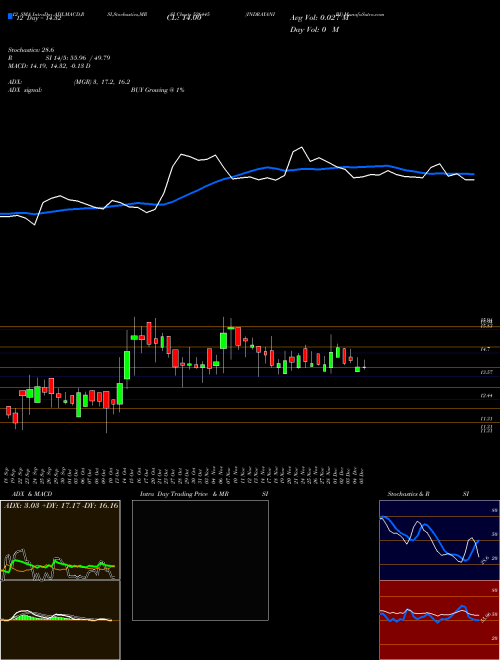Click the blue 12-day SMA legend square
This screenshot has width=500, height=660.
(x=10, y=16)
